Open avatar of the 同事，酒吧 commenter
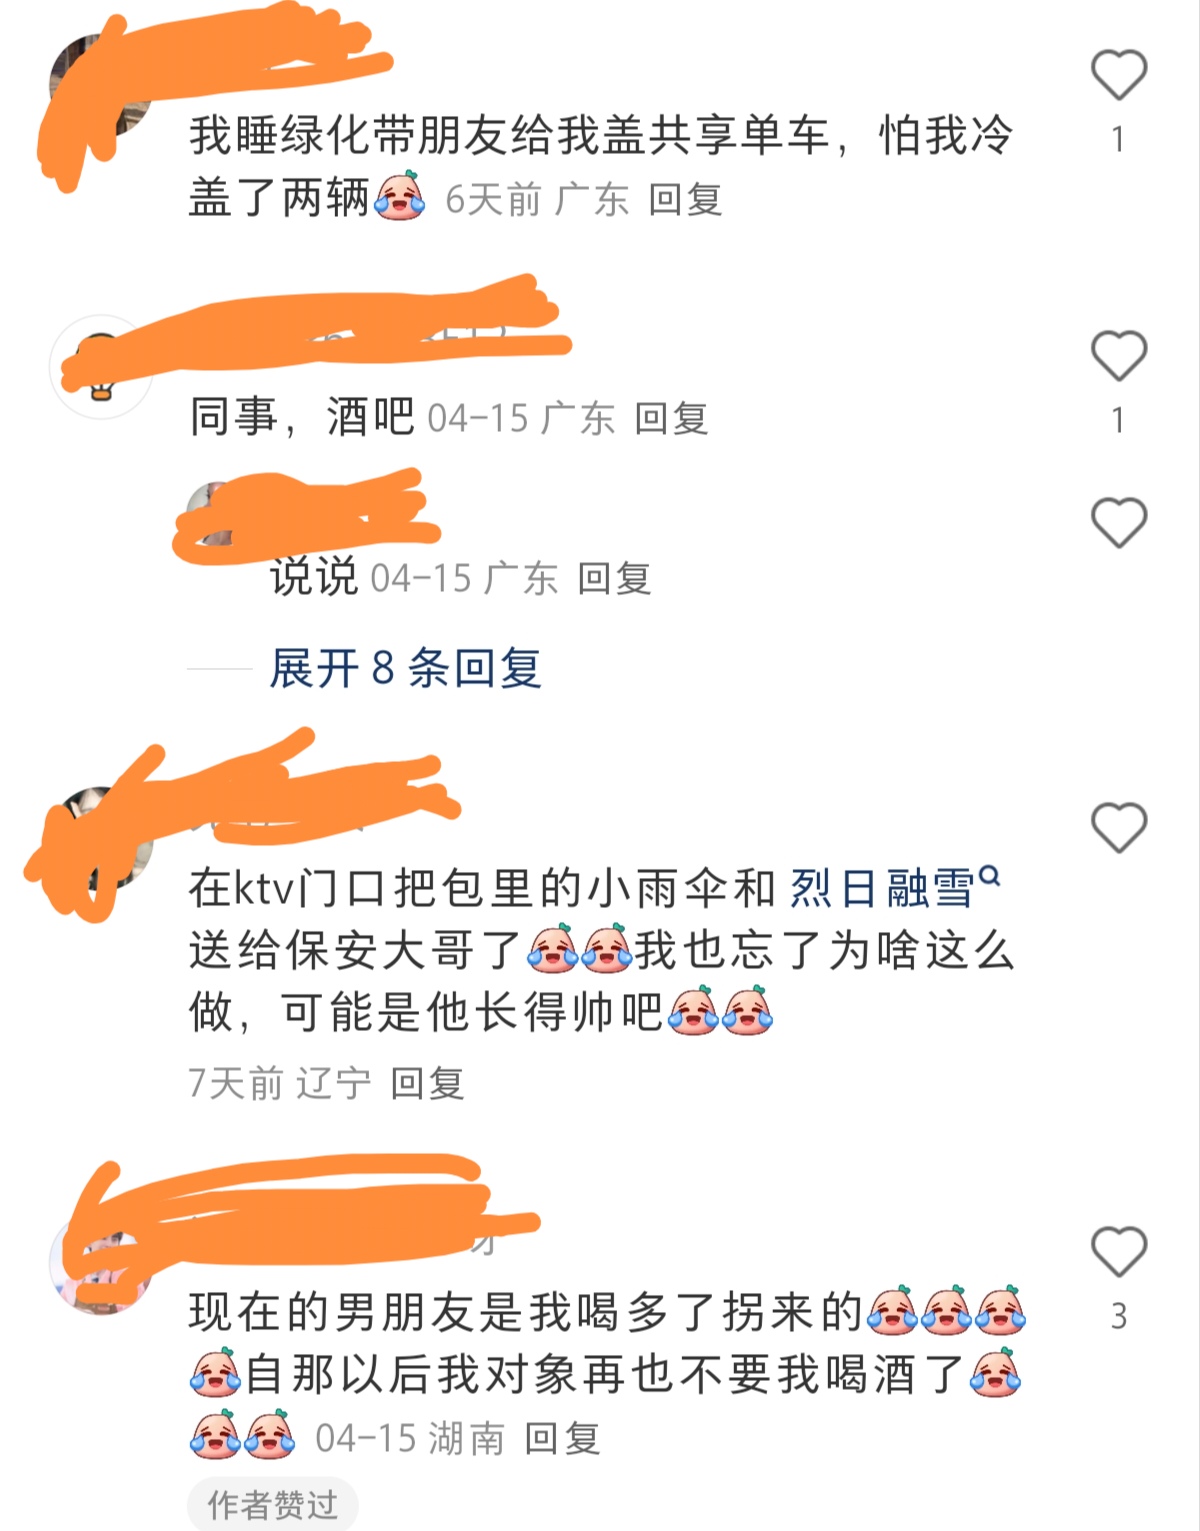1200x1531 pixels. point(102,366)
